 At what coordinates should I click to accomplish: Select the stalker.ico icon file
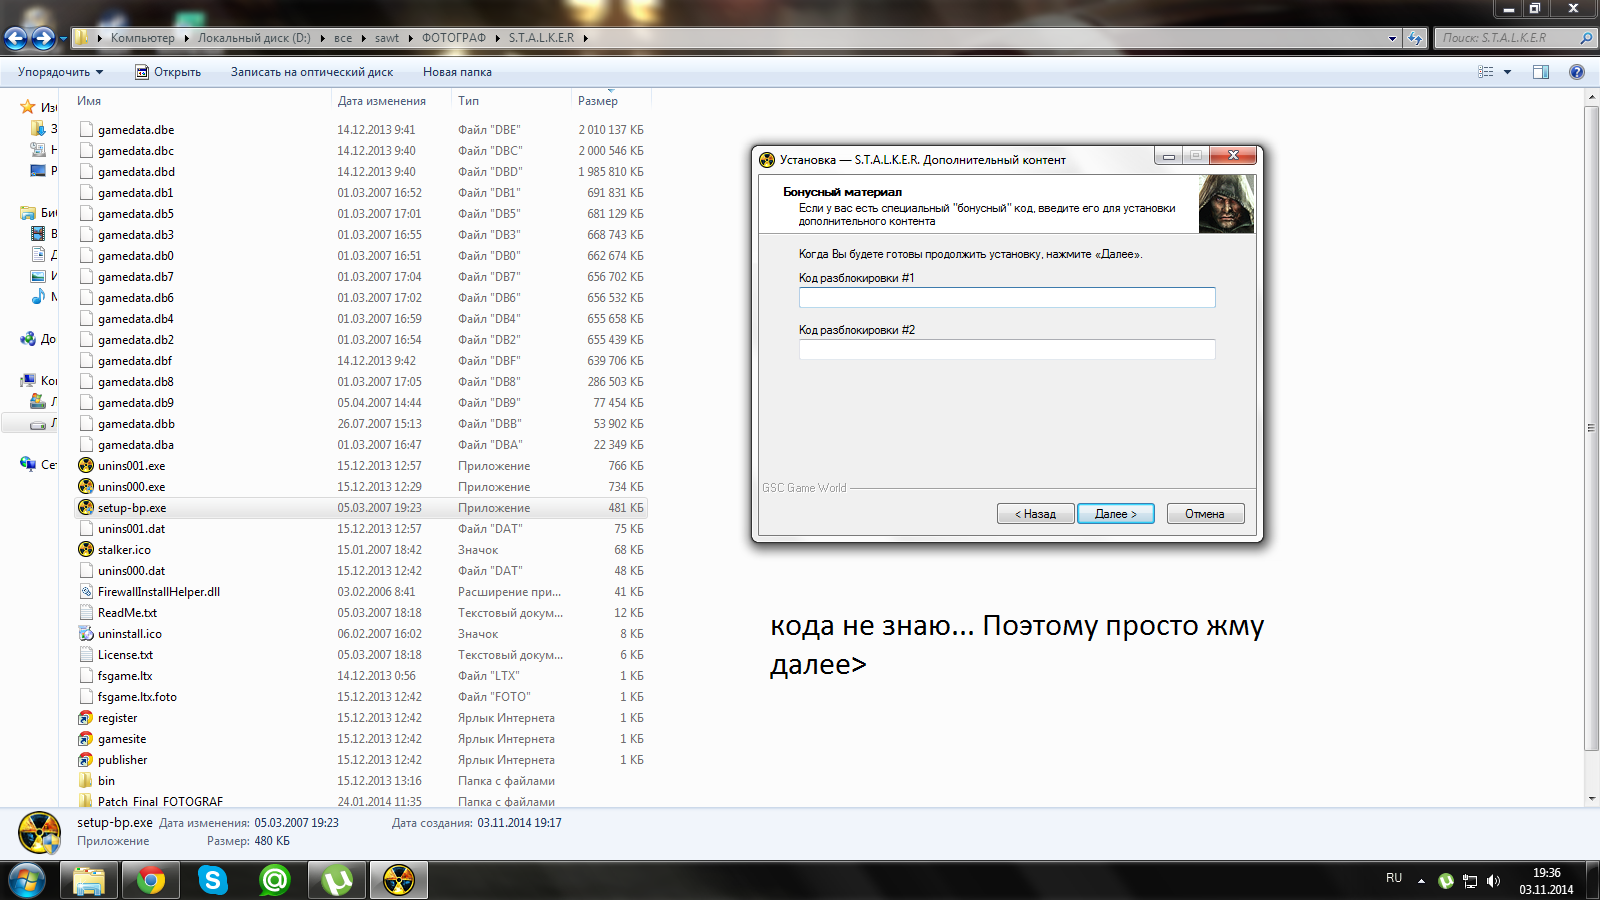click(86, 550)
